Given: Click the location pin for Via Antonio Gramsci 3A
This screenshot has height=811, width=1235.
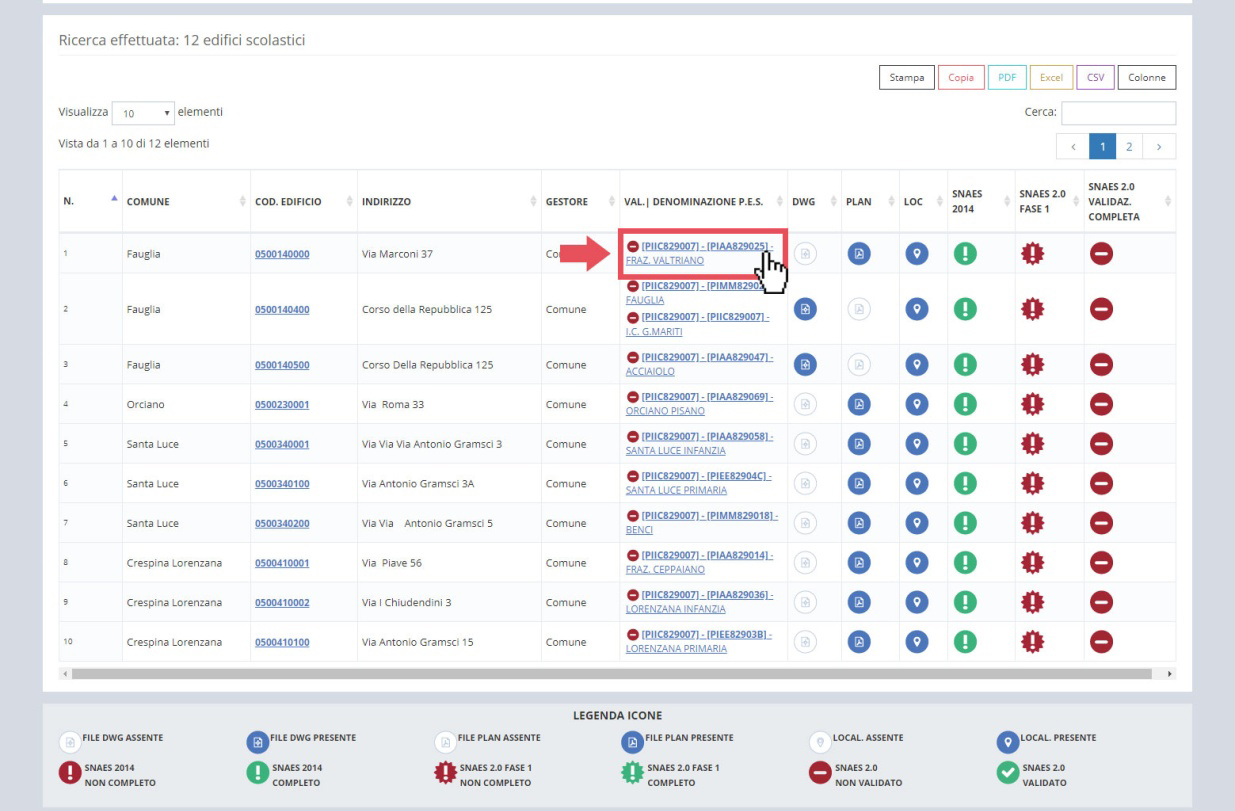Looking at the screenshot, I should click(x=912, y=483).
